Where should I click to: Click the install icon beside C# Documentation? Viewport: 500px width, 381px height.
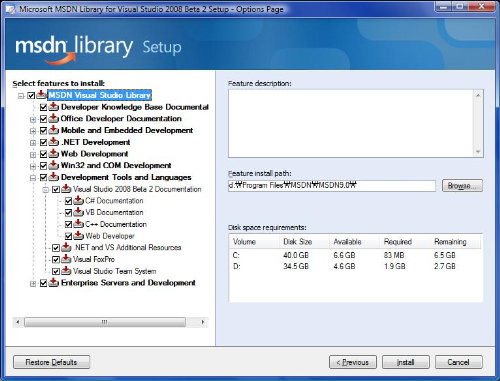click(x=78, y=201)
